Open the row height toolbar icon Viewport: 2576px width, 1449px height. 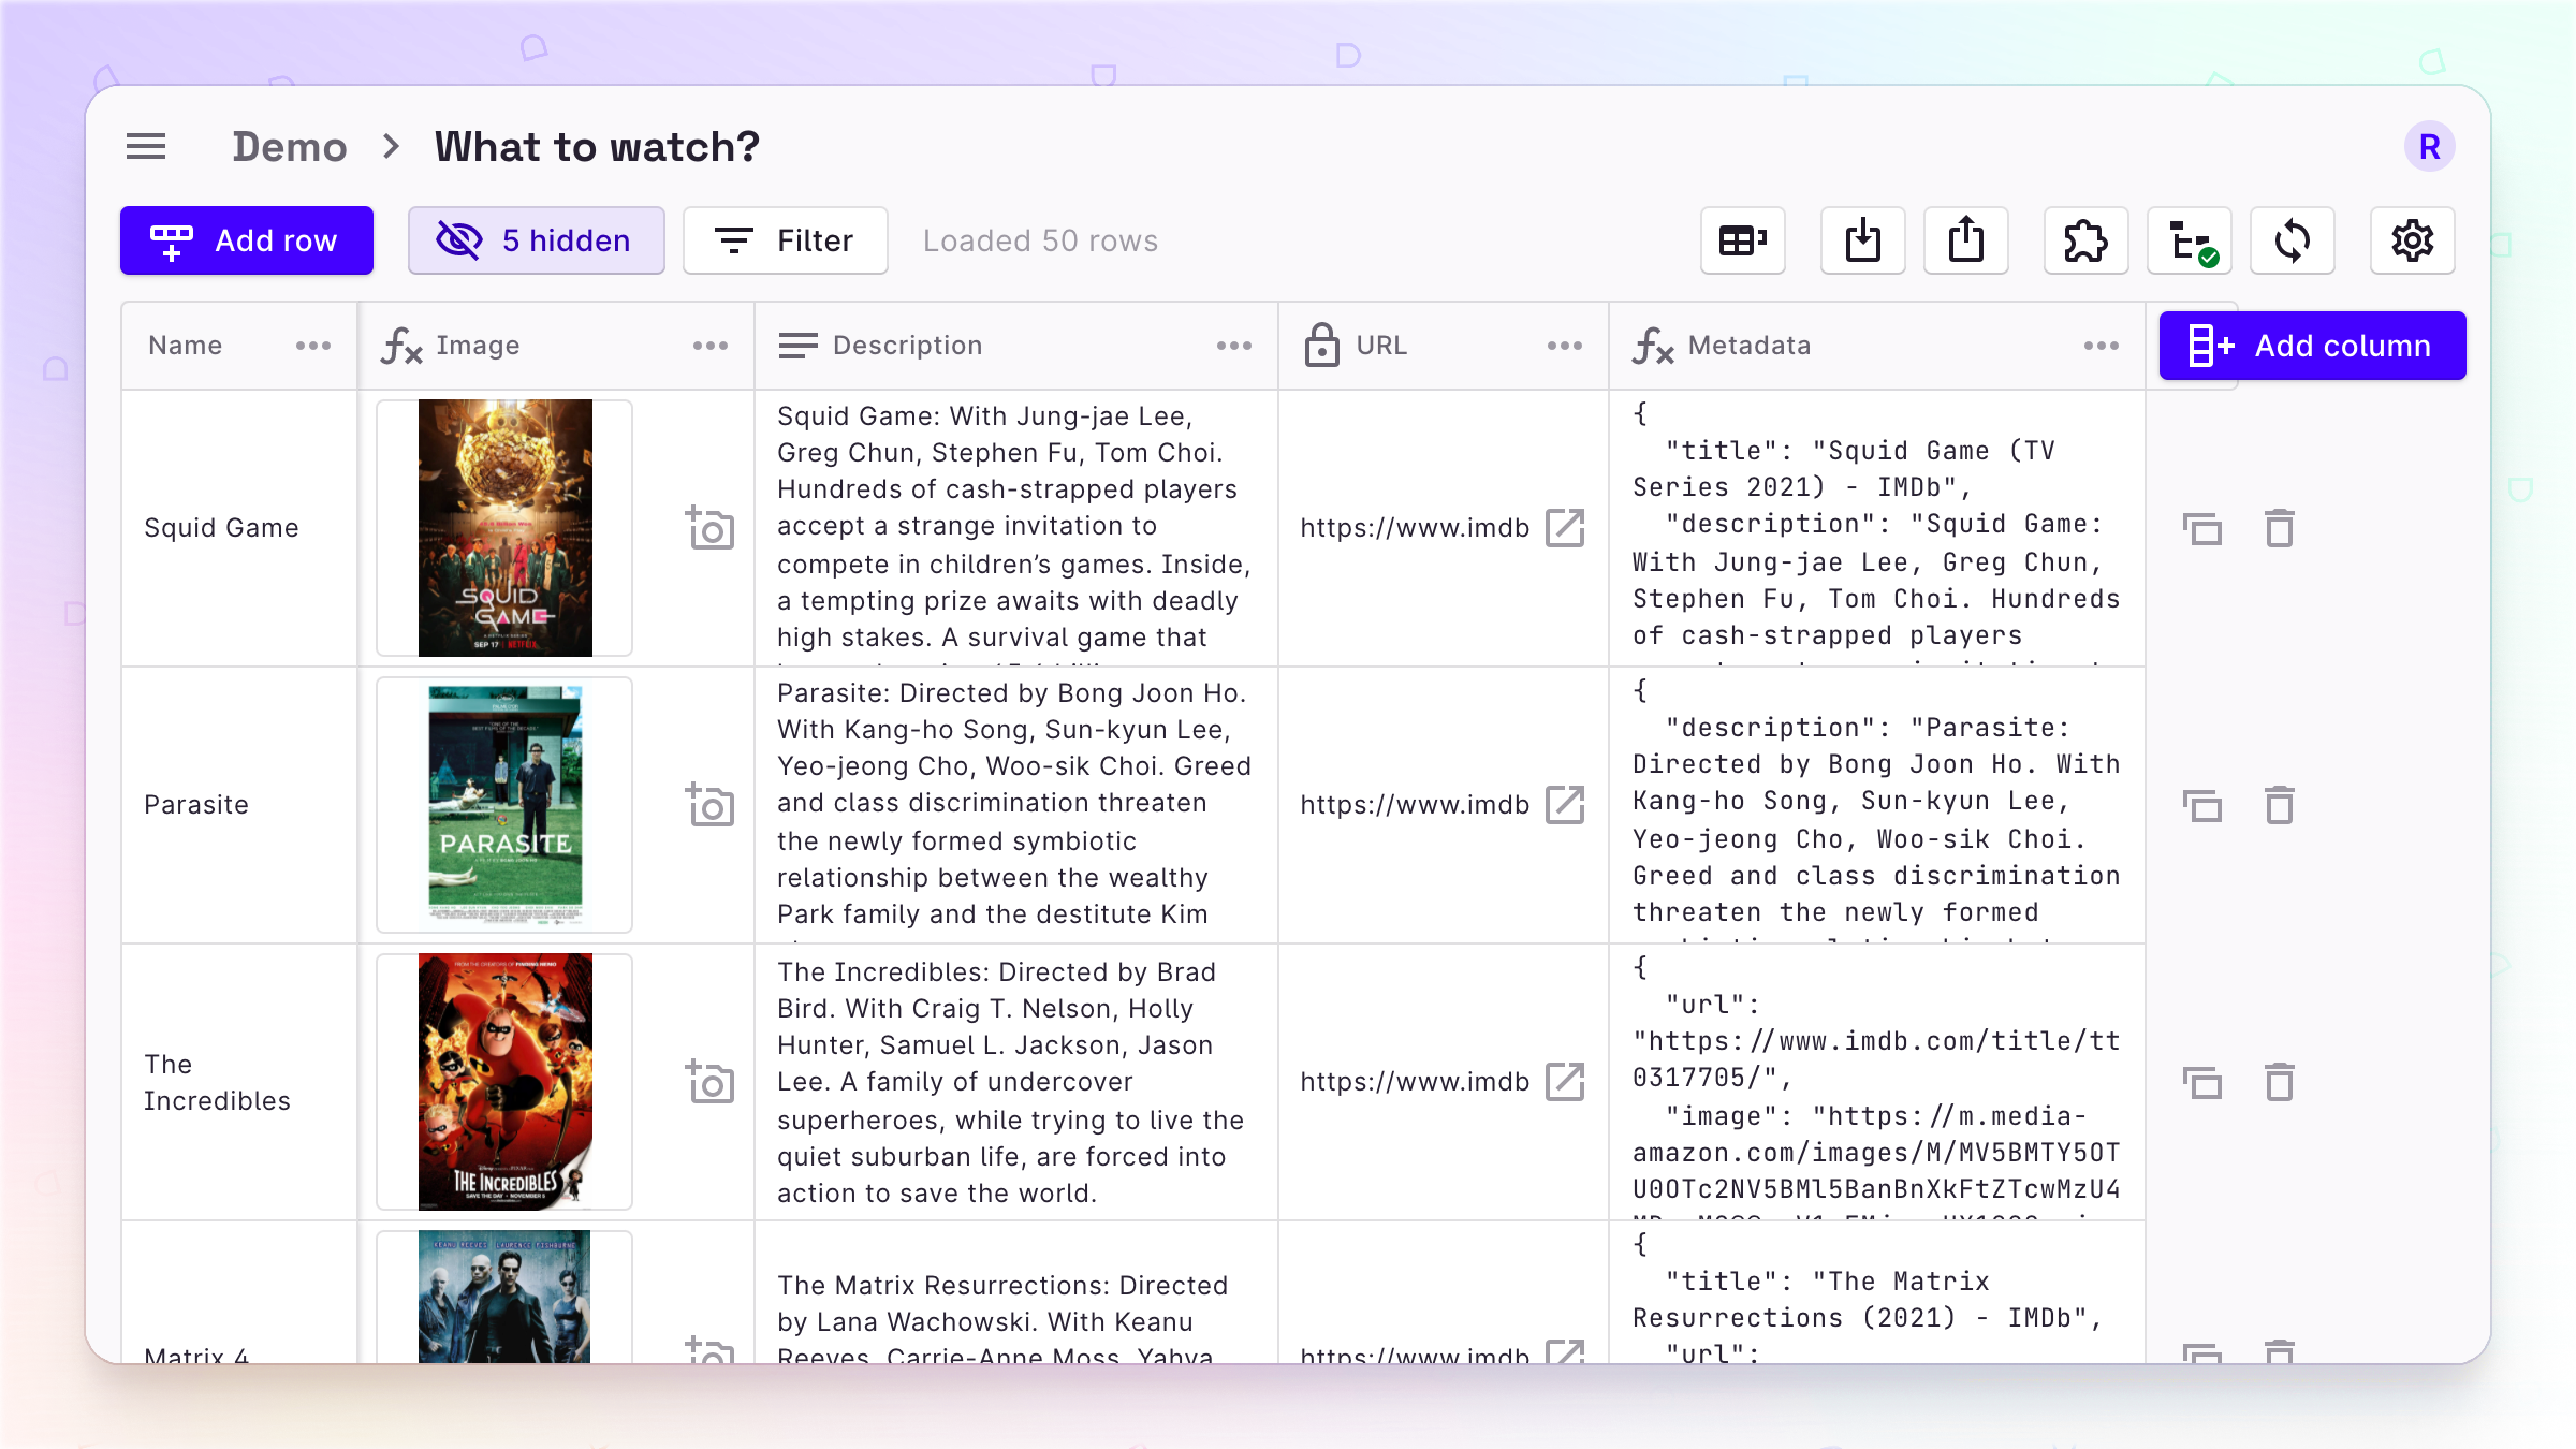[1742, 241]
